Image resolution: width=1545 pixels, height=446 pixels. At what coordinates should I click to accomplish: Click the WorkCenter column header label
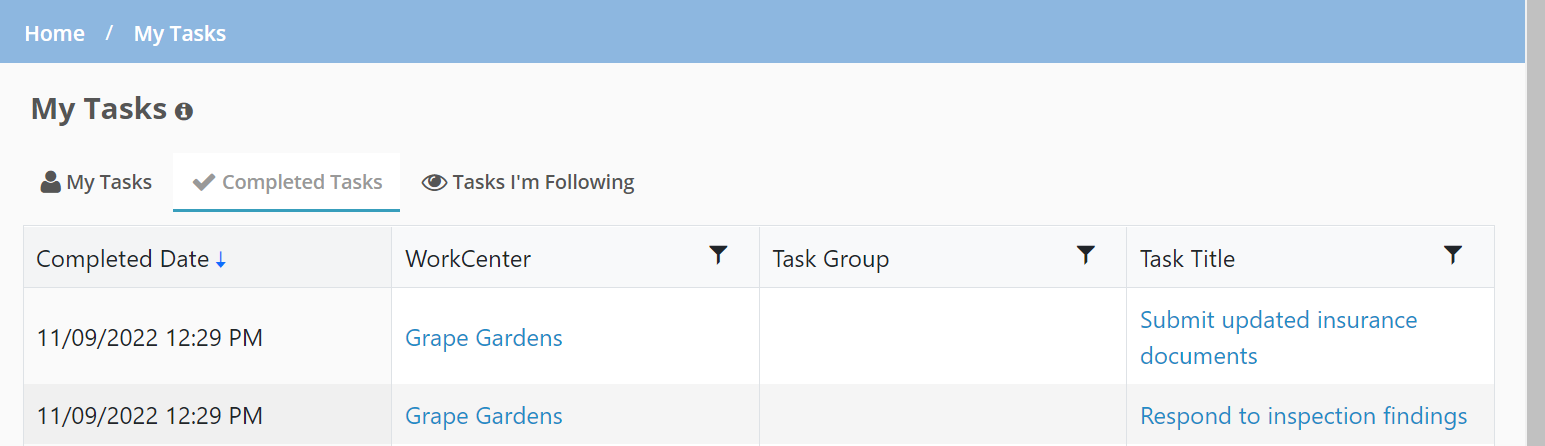[x=468, y=259]
